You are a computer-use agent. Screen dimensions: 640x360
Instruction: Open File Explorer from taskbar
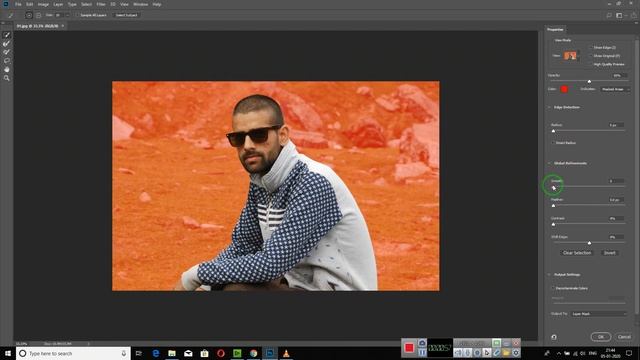click(172, 353)
